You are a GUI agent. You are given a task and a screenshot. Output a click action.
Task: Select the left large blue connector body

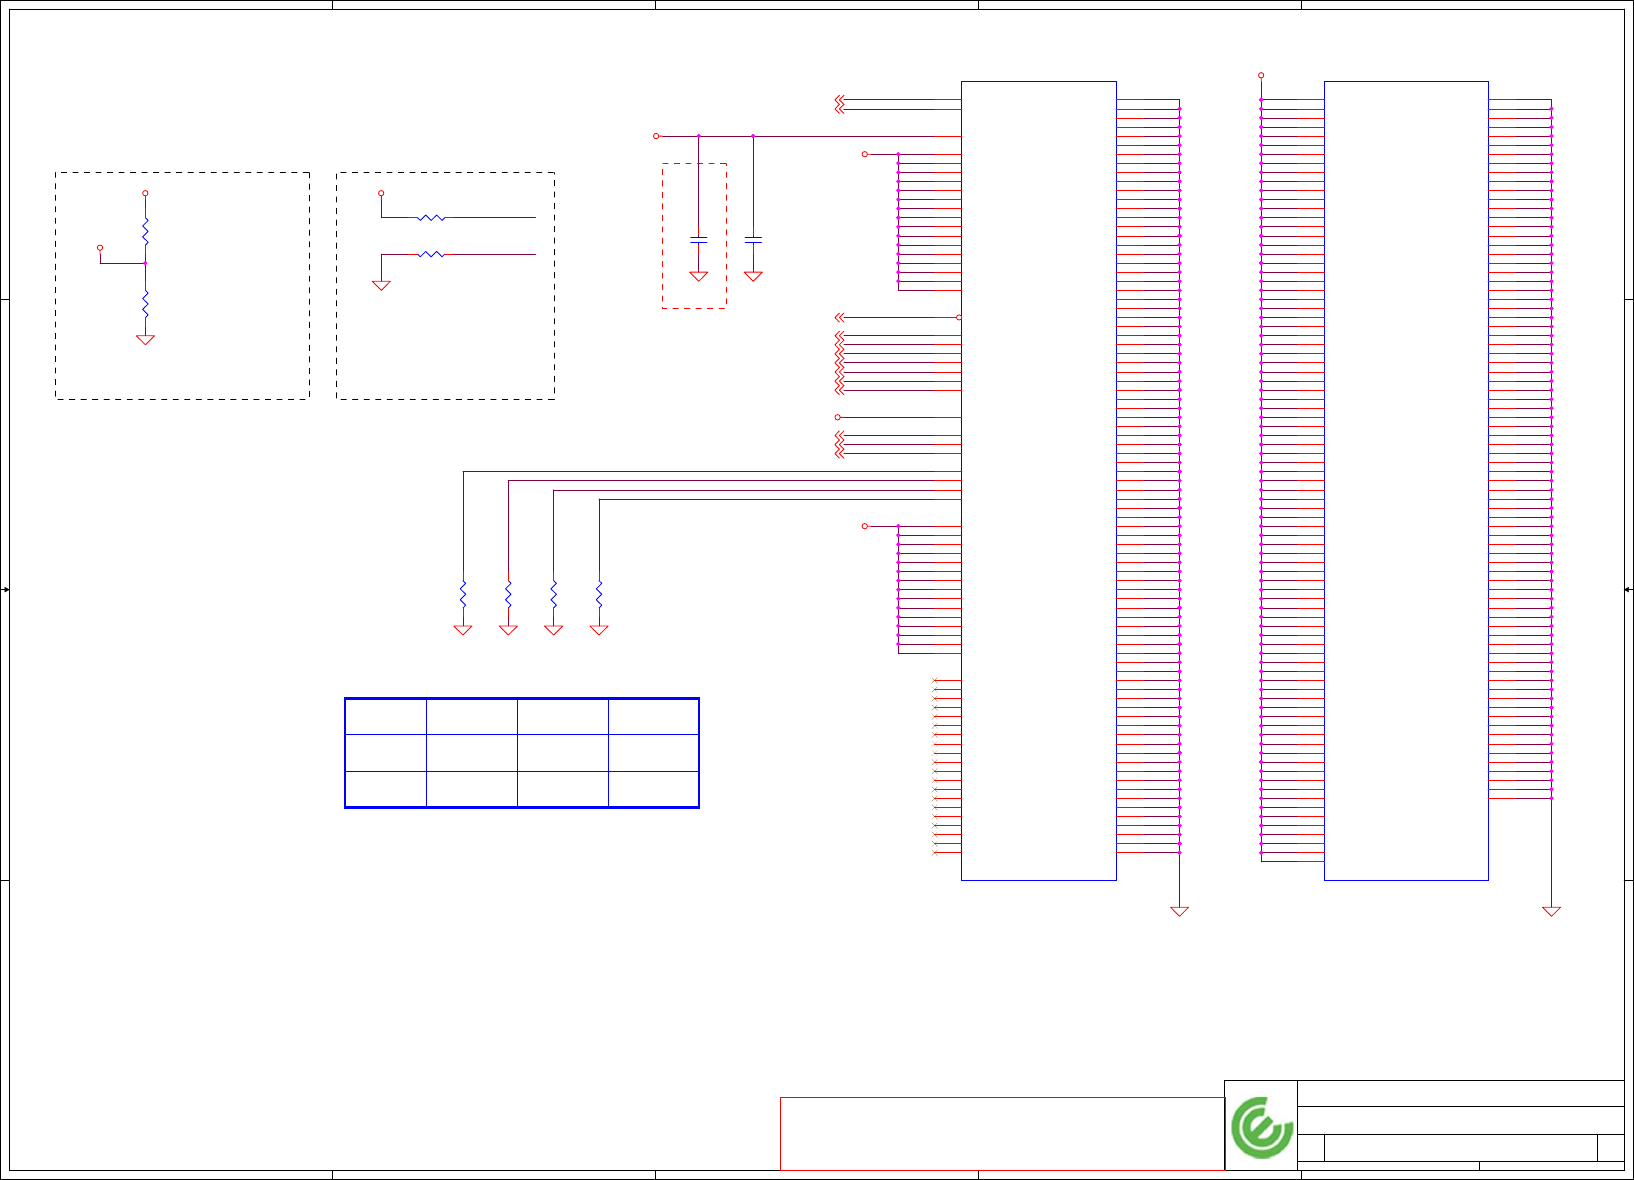point(1039,481)
